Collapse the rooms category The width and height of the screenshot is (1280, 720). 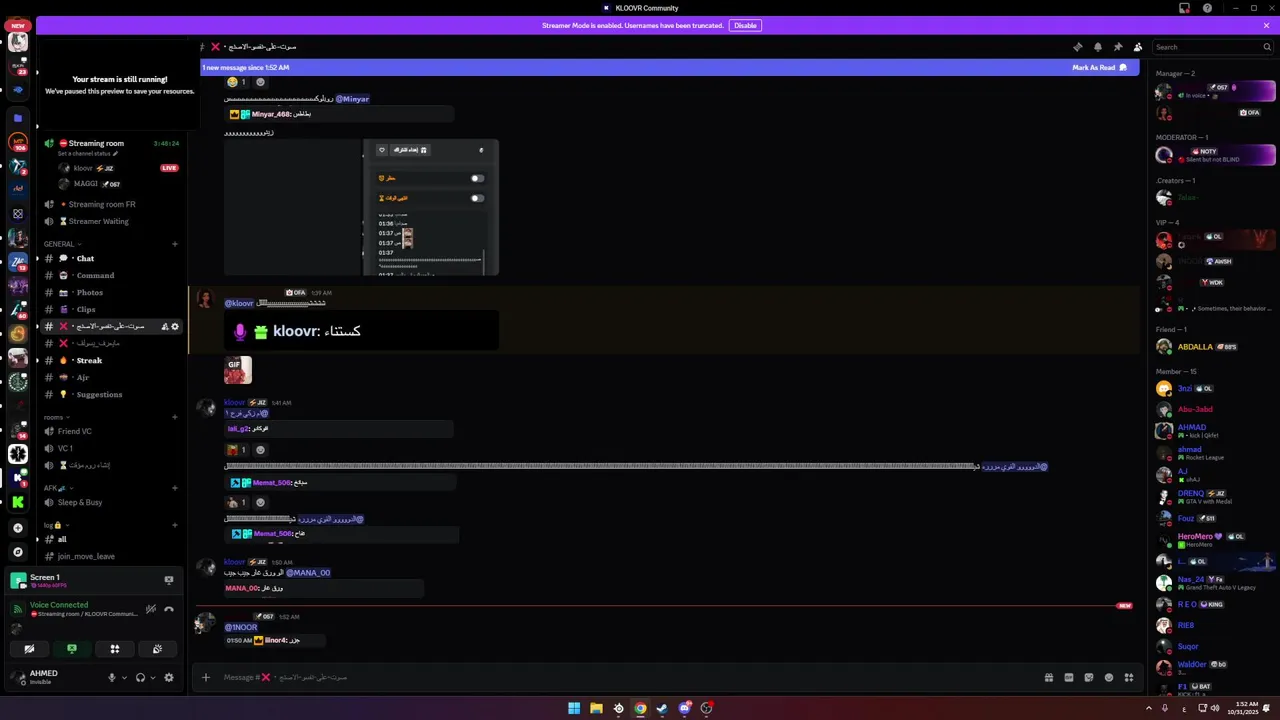(57, 417)
